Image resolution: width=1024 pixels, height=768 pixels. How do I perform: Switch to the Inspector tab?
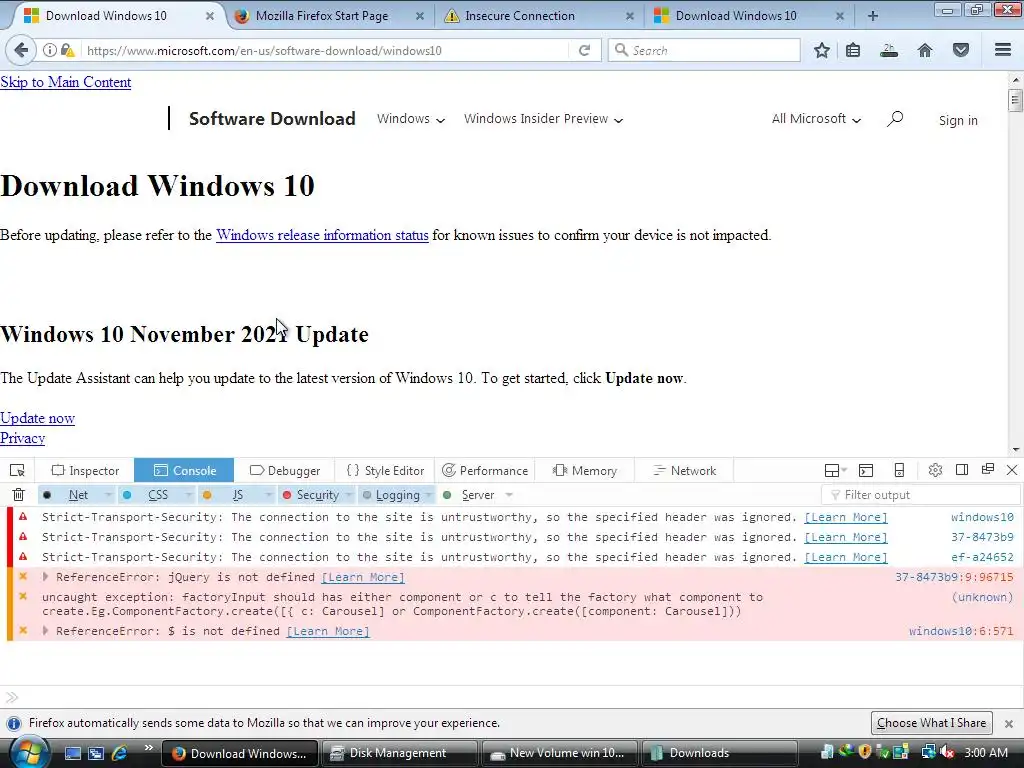coord(86,470)
